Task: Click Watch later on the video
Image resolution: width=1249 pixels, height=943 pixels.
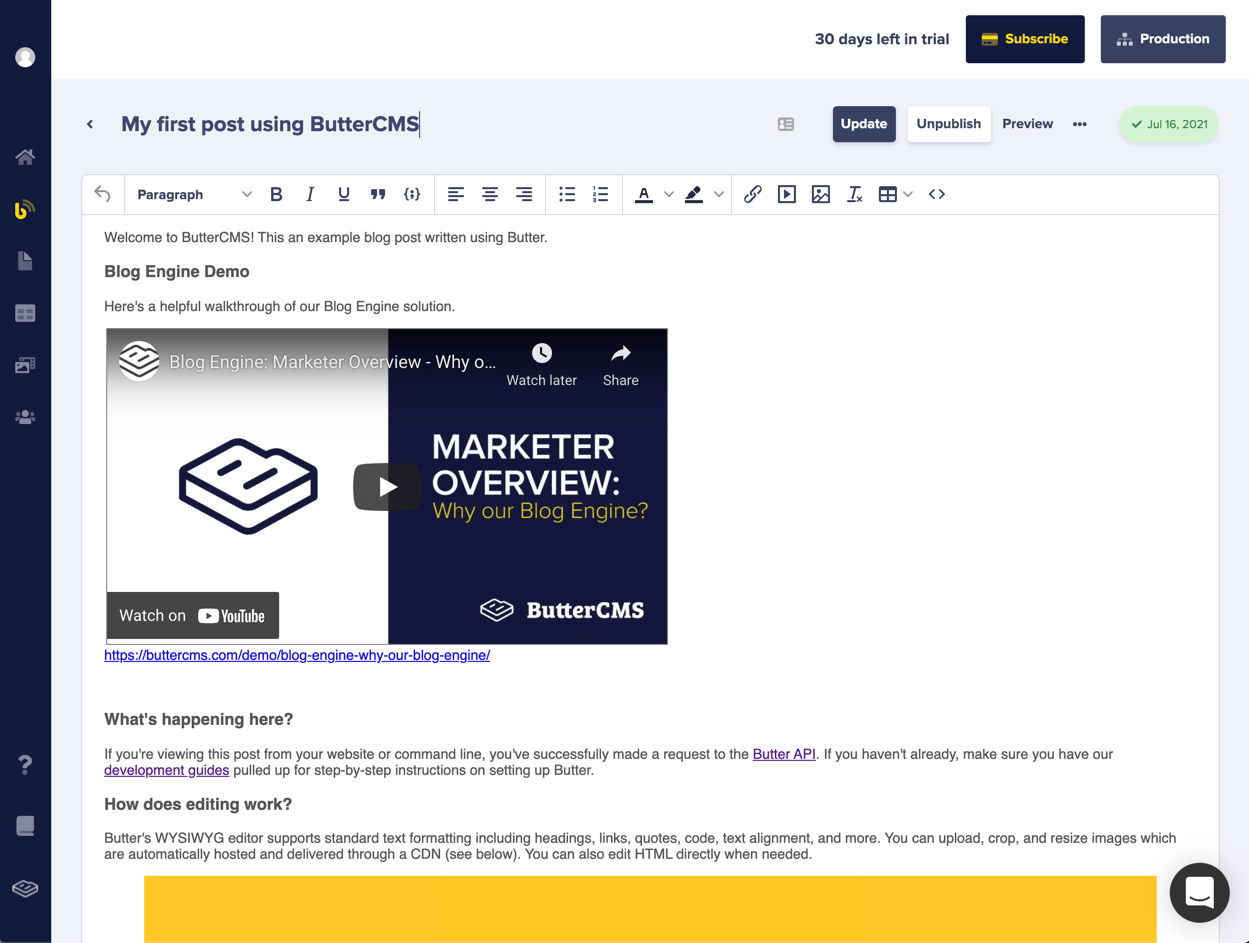Action: [x=541, y=365]
